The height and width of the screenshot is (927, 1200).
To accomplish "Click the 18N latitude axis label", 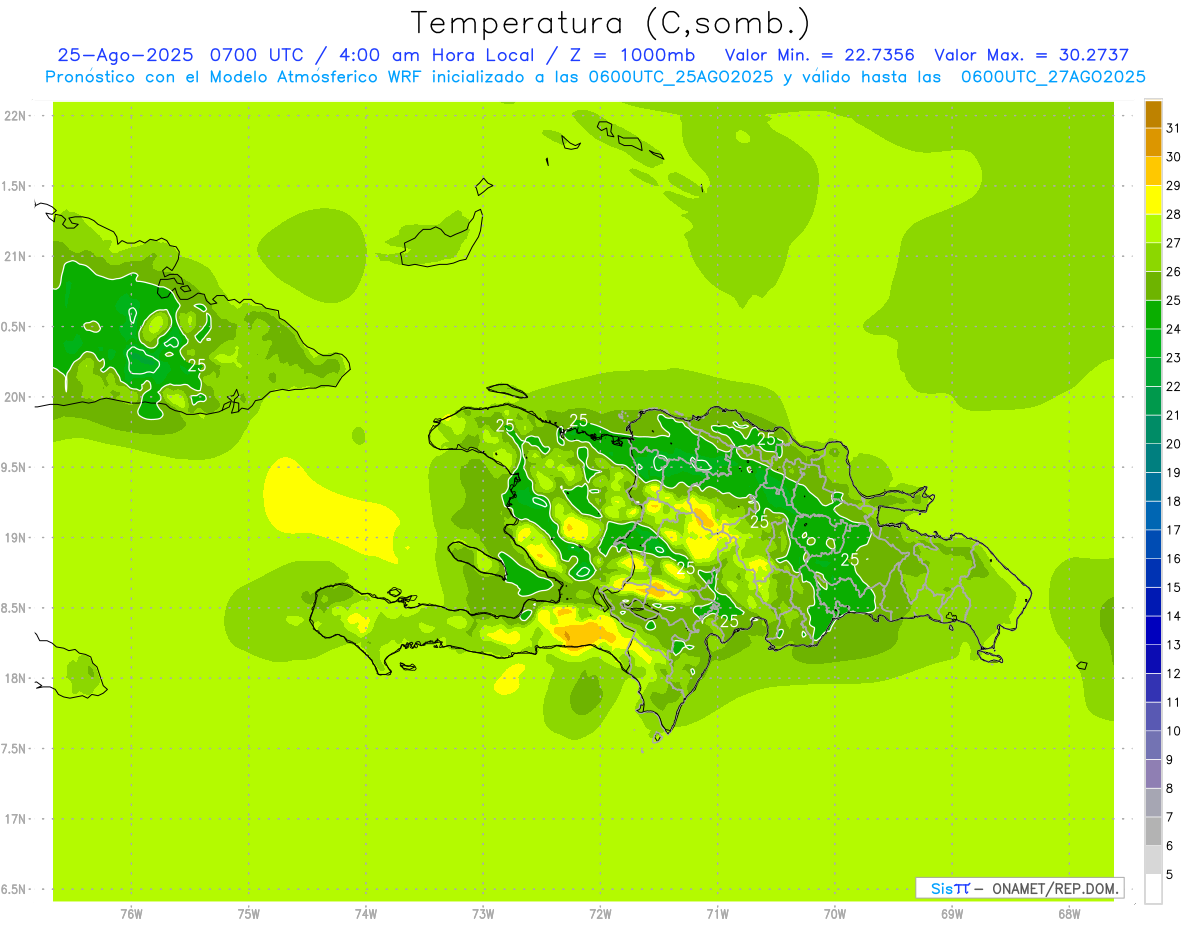I will tap(15, 678).
